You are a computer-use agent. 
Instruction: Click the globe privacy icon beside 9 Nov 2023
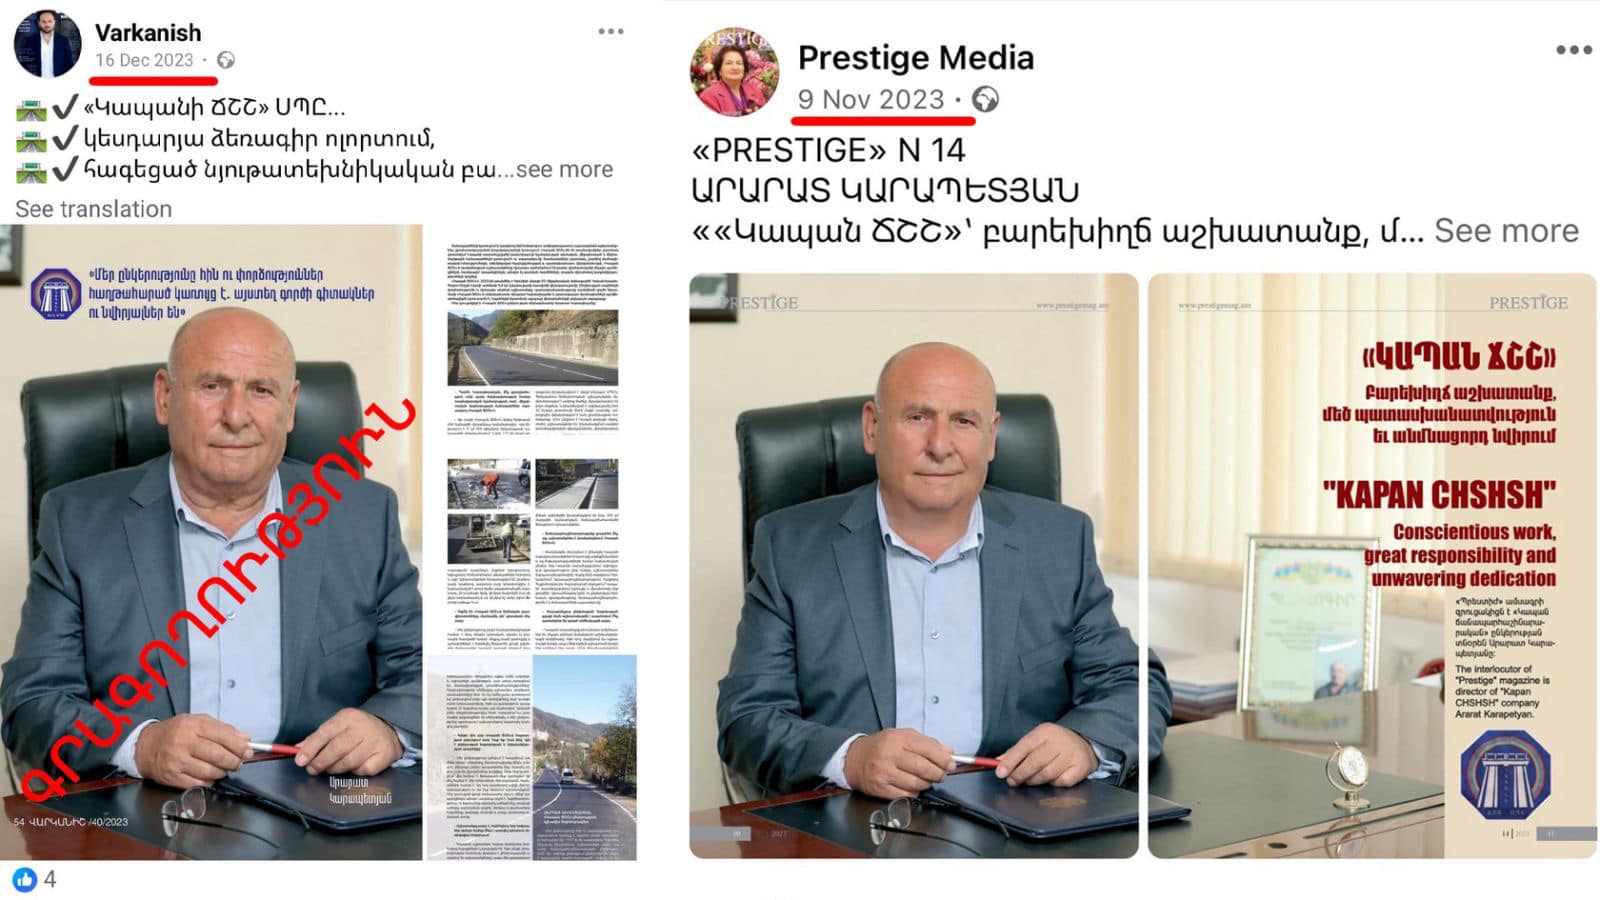click(x=985, y=99)
